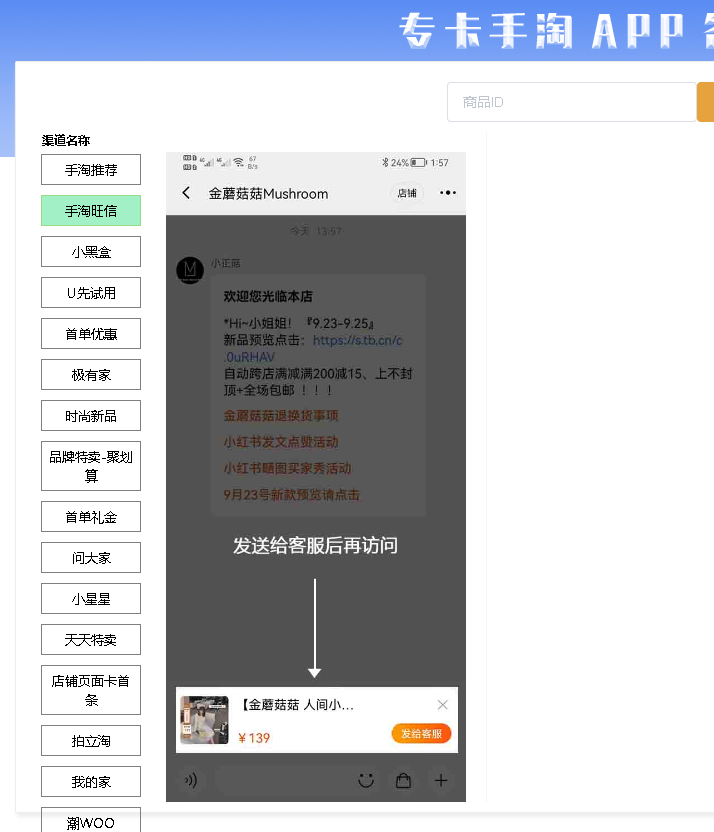Click the battery status icon

419,162
